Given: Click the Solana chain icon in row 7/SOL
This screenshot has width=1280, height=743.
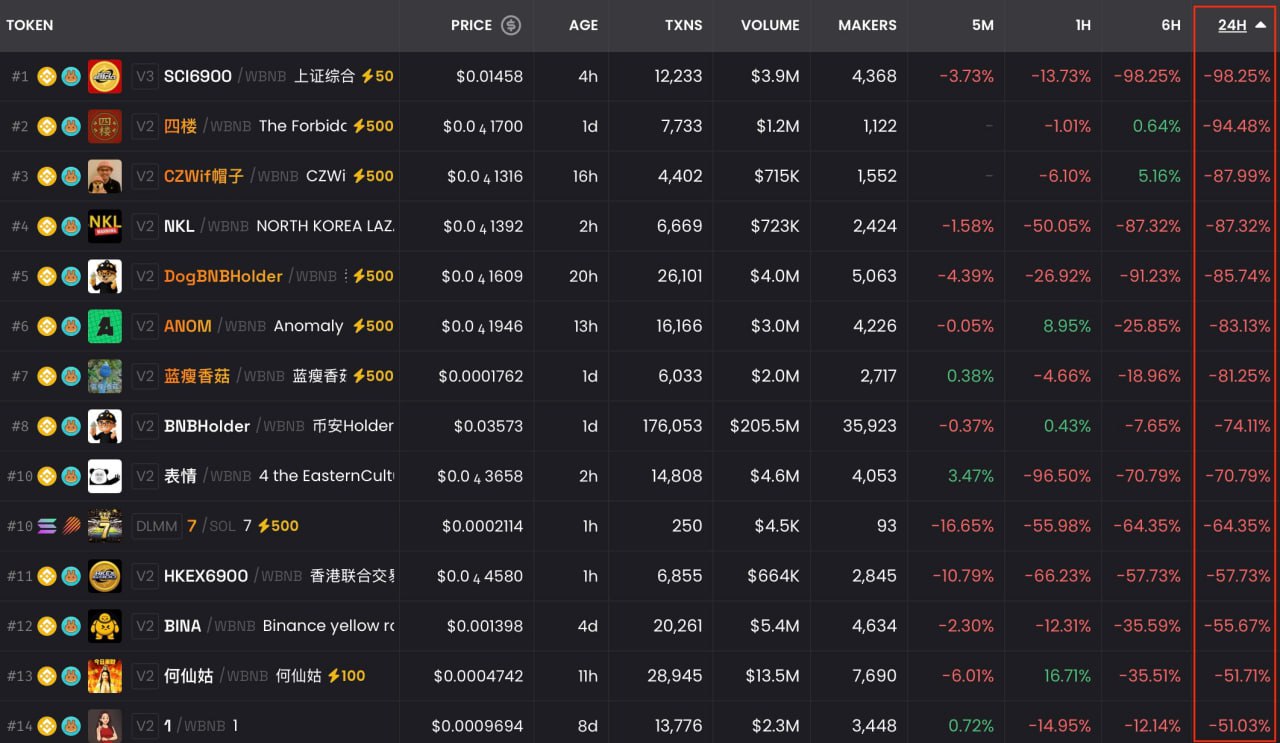Looking at the screenshot, I should click(x=47, y=526).
